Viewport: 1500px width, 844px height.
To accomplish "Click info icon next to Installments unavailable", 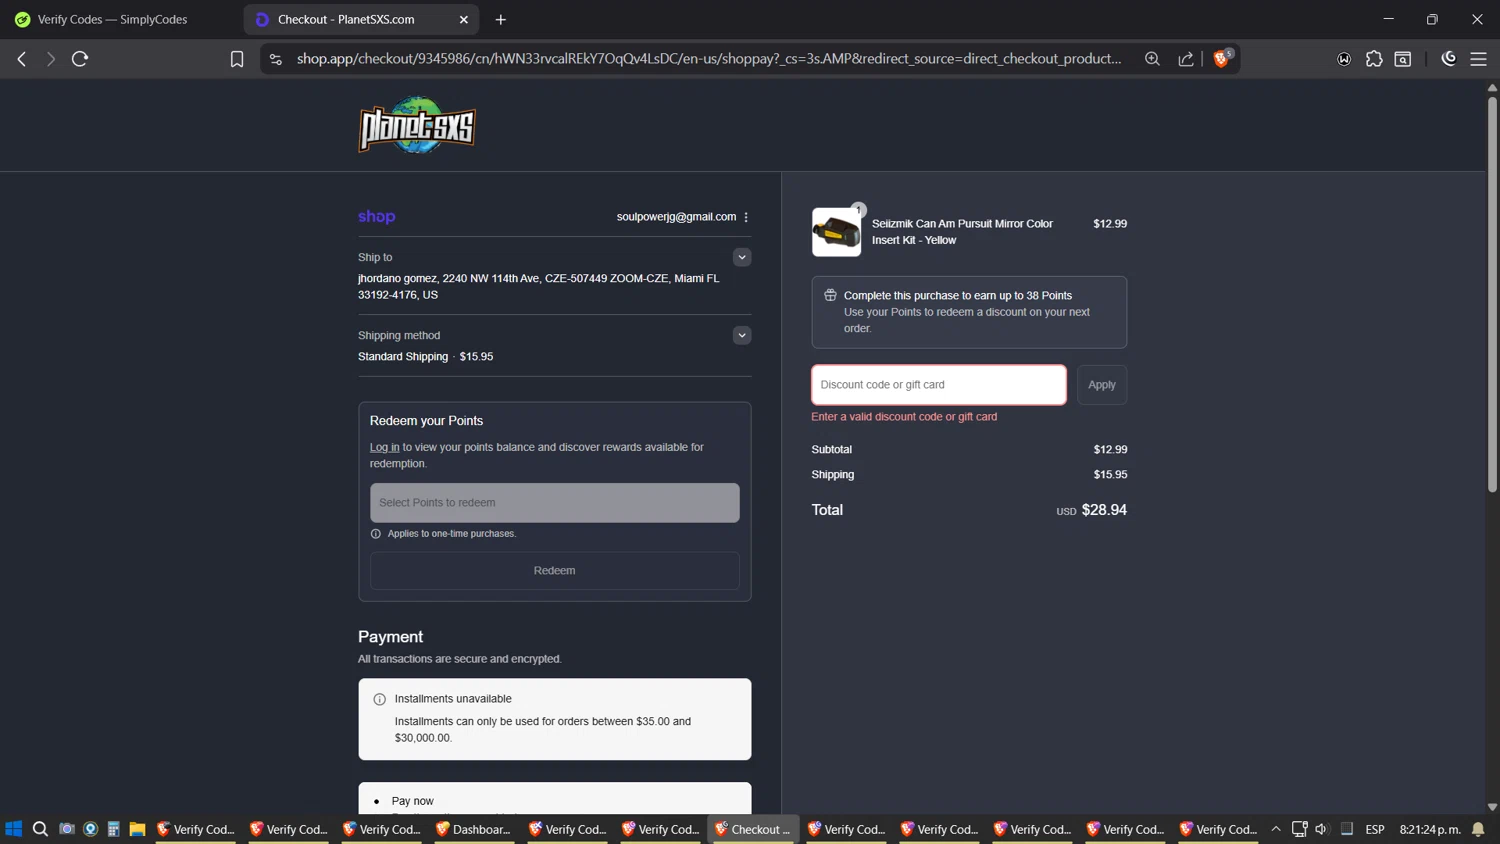I will [379, 699].
